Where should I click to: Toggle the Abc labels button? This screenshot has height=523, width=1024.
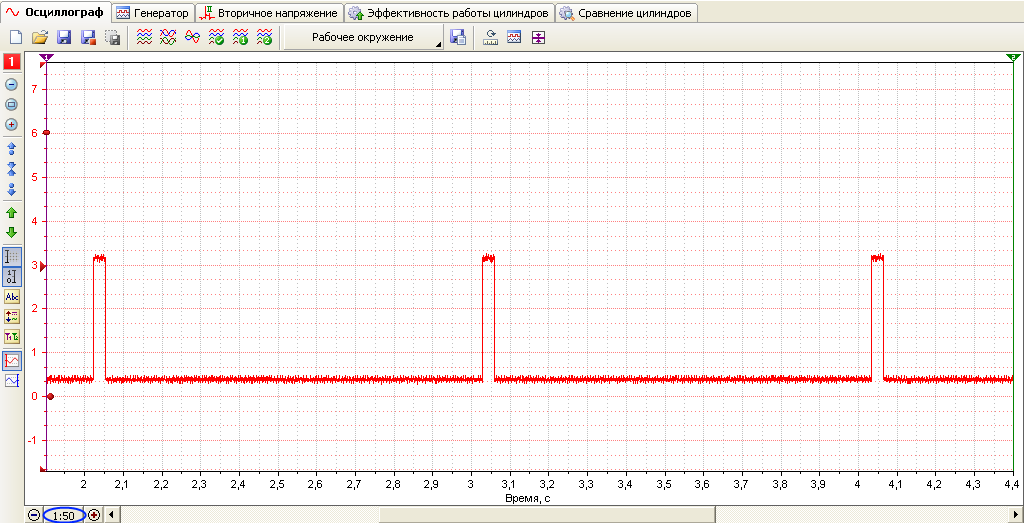click(12, 297)
